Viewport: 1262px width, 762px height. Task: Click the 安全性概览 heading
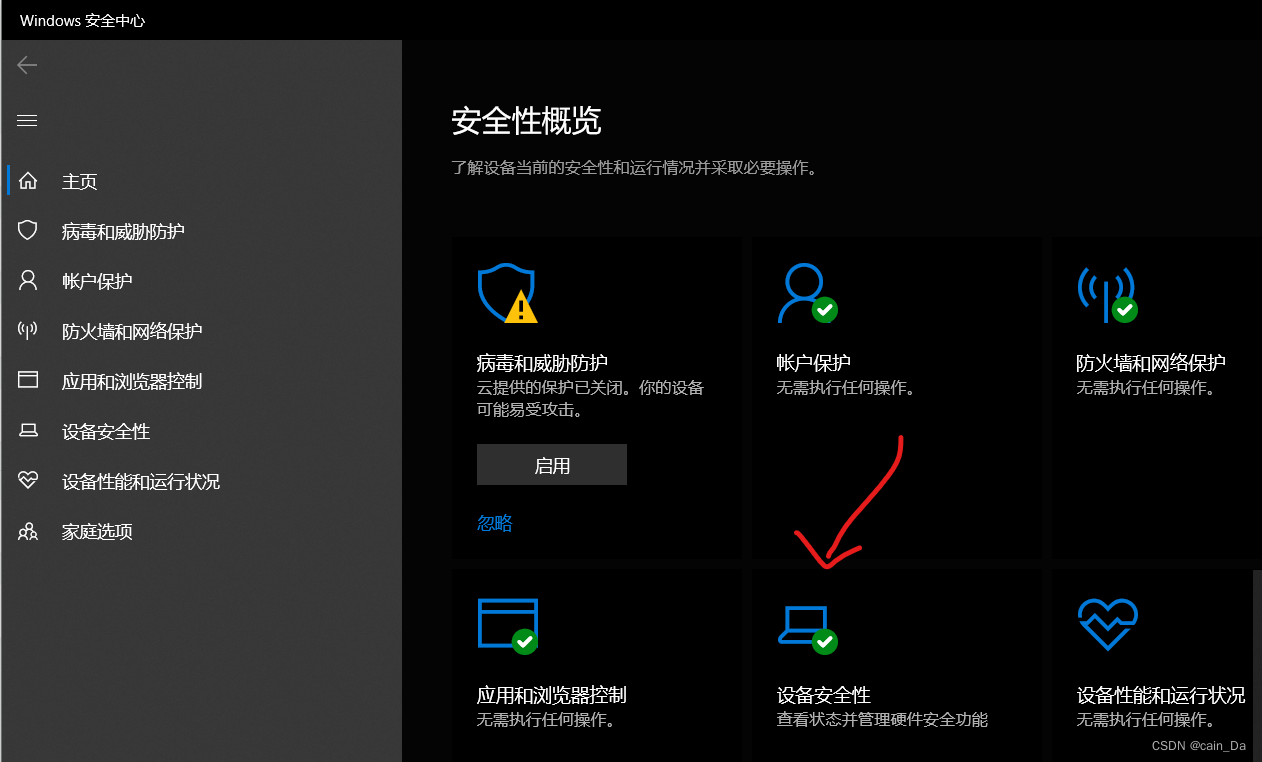click(526, 122)
